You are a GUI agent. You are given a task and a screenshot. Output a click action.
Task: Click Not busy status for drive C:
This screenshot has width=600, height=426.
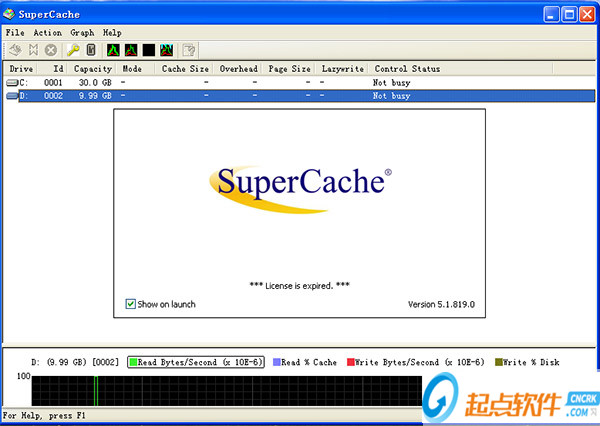point(391,82)
